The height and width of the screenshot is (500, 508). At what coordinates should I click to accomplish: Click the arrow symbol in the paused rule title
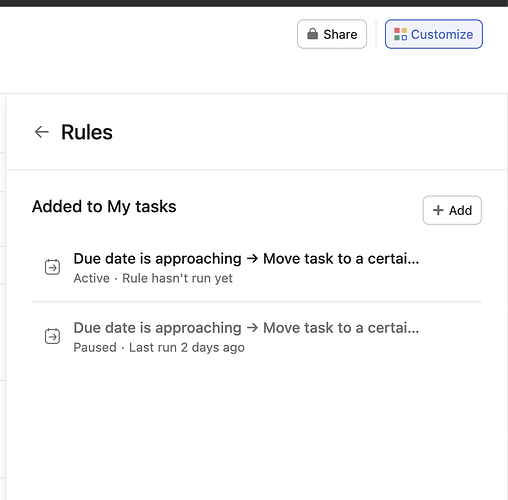[x=252, y=328]
